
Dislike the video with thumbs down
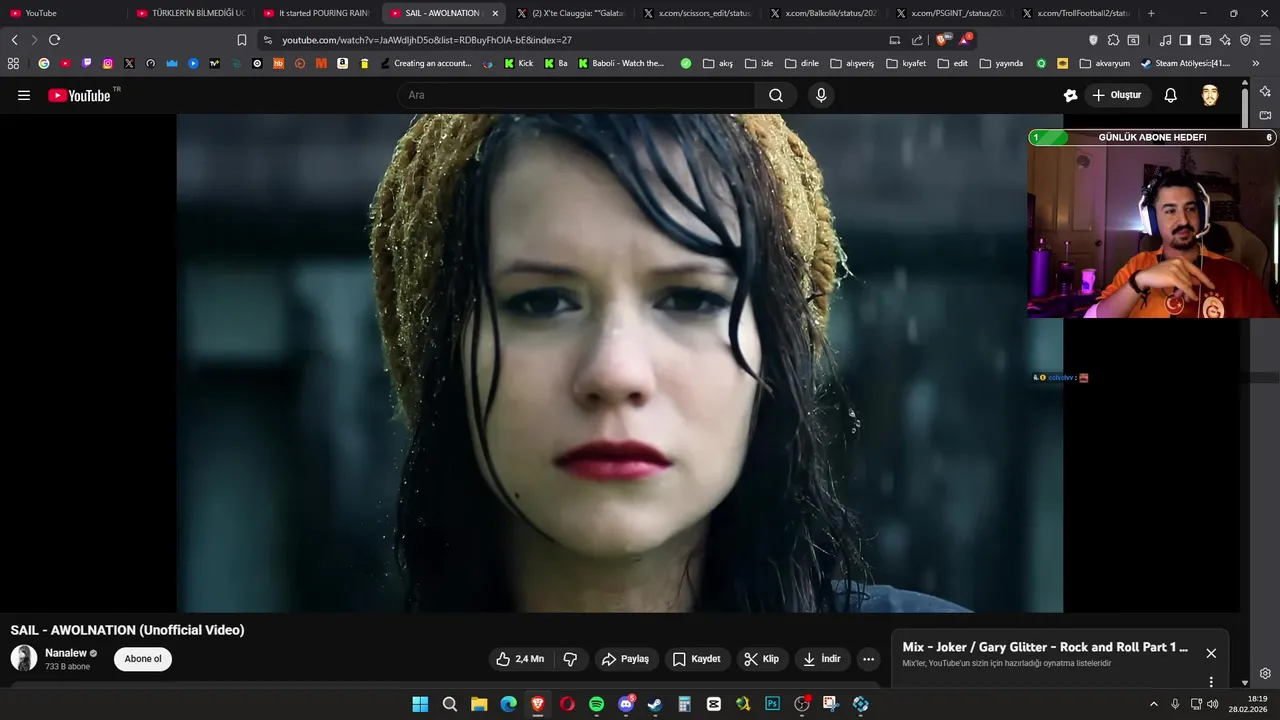[x=570, y=659]
